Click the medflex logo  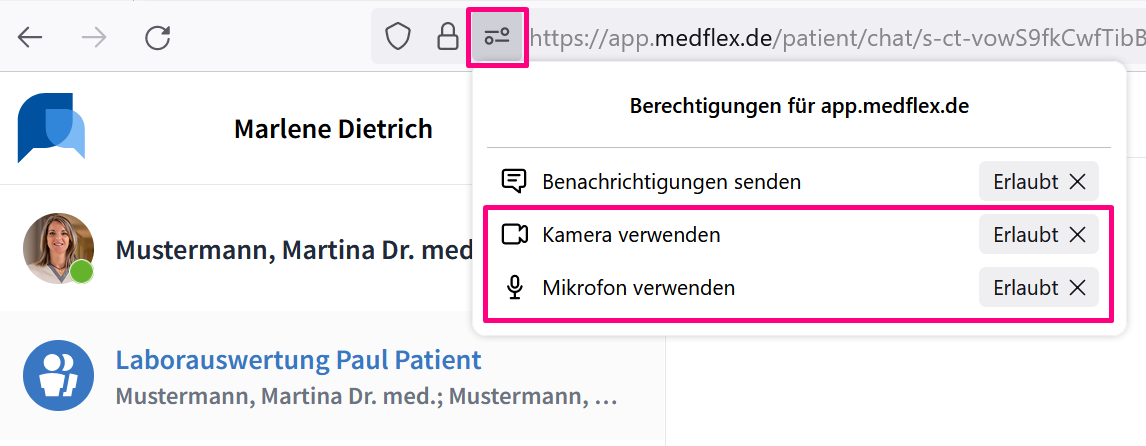[51, 127]
